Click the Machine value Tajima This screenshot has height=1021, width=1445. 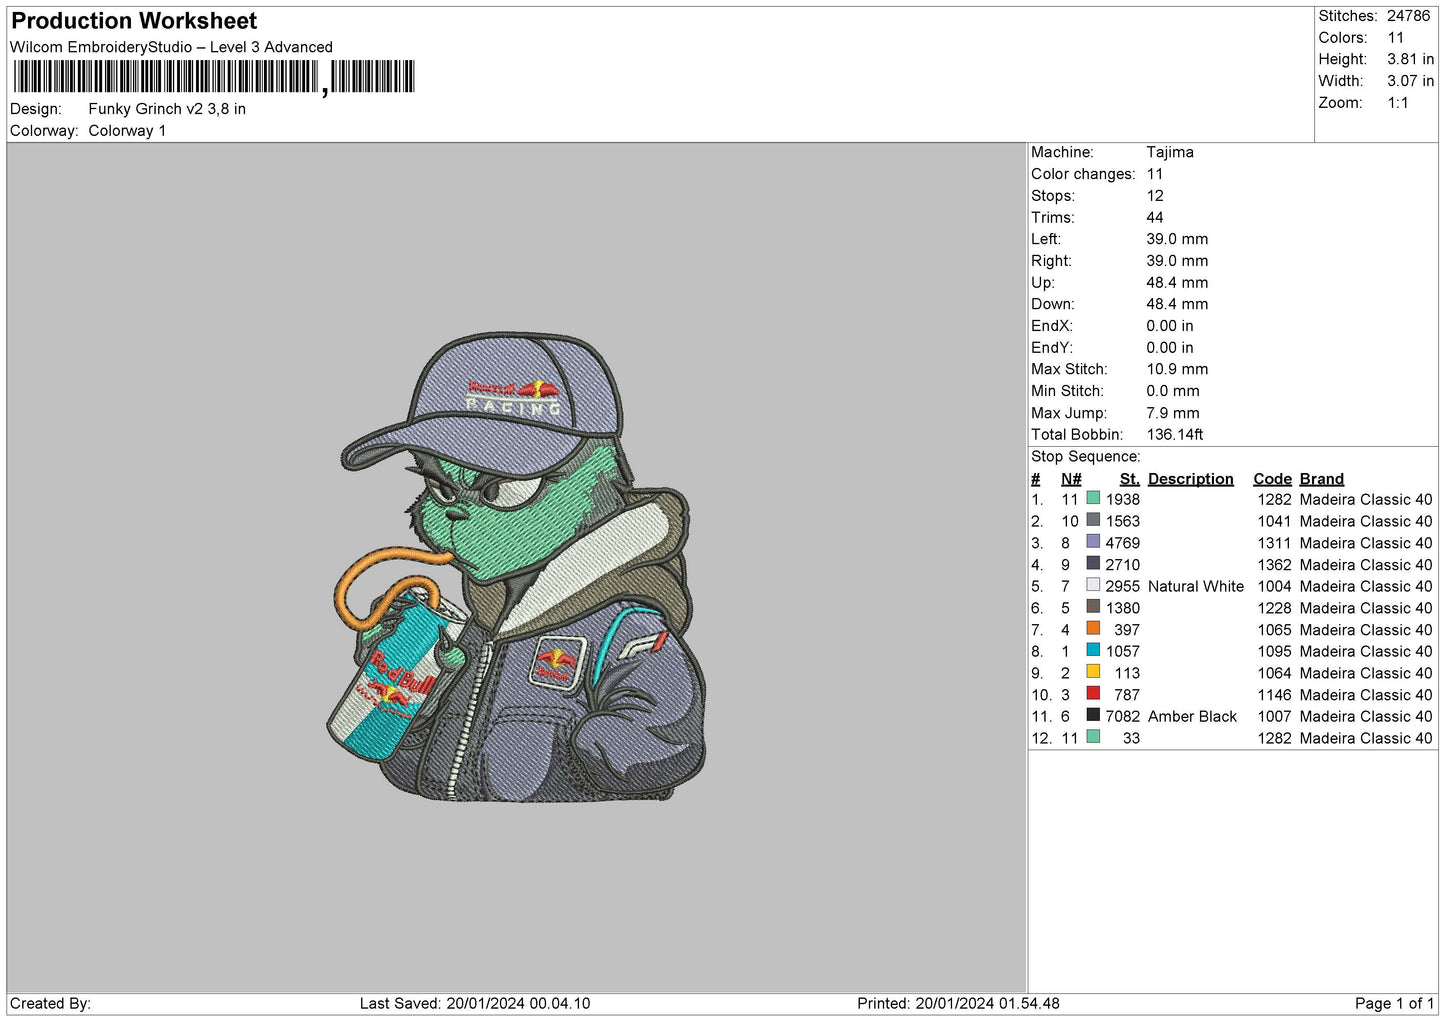1170,152
